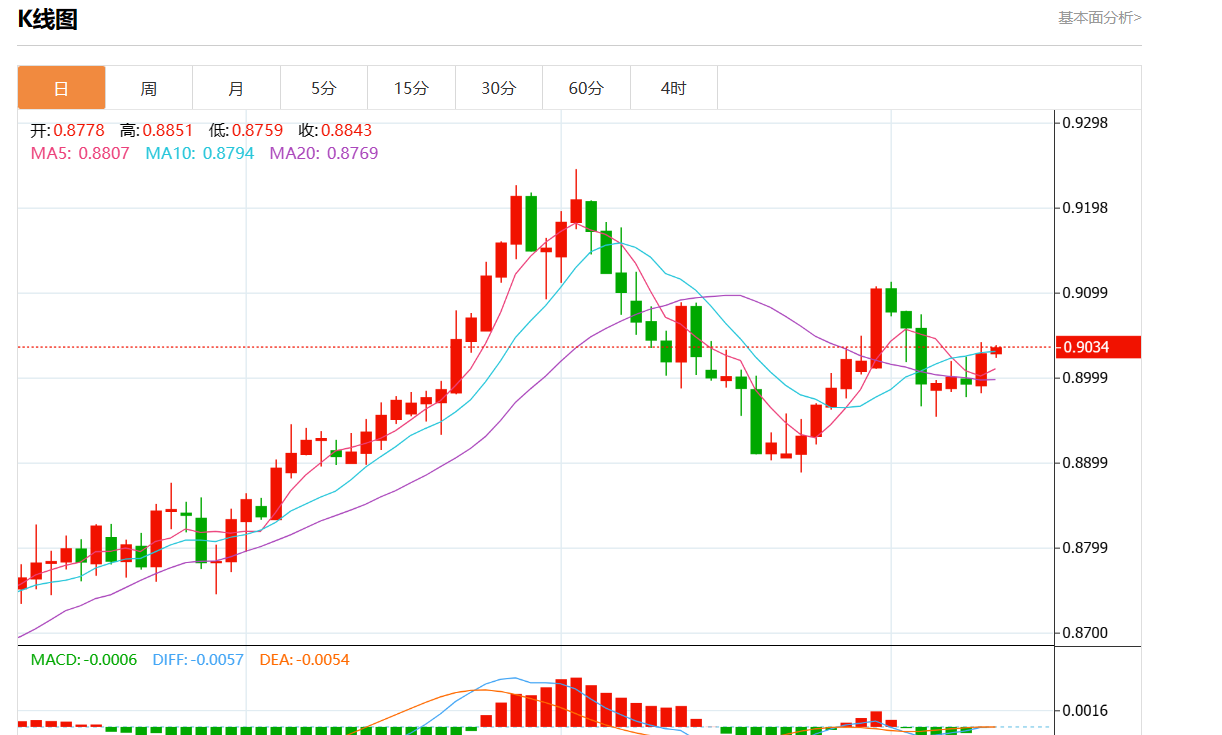
Task: Click the MA10: 0.8794 indicator text
Action: click(200, 153)
